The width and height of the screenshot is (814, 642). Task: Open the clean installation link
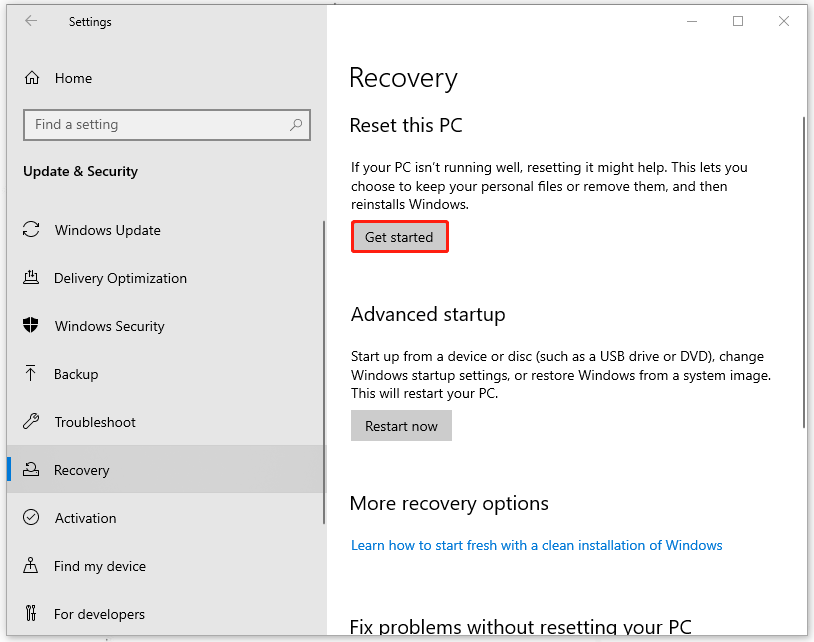coord(536,545)
